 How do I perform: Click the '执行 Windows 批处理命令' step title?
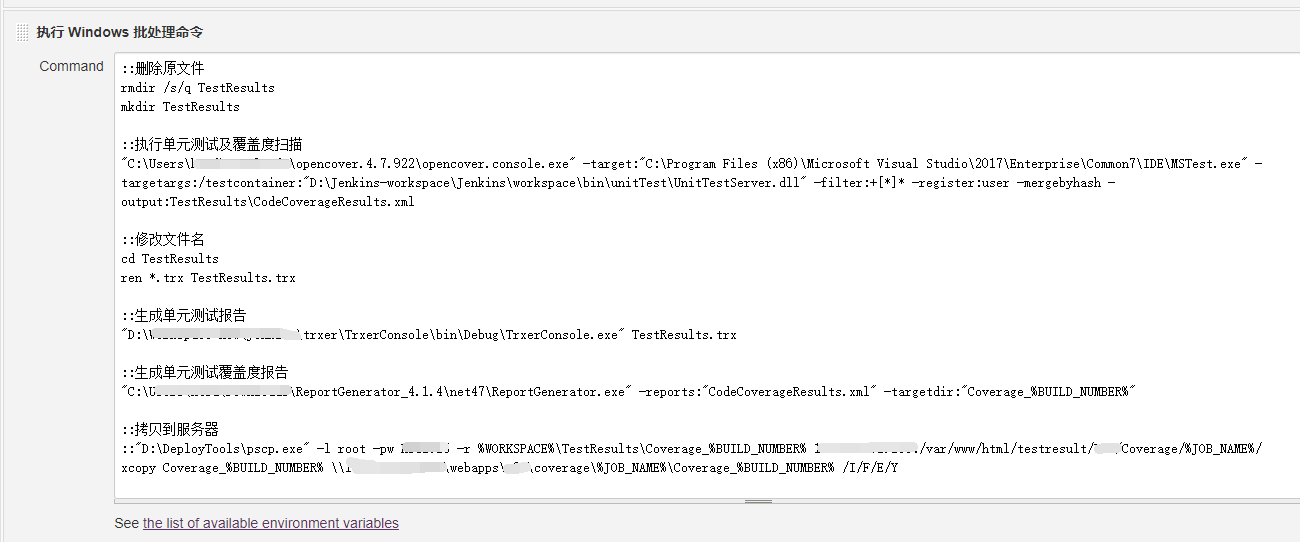click(x=120, y=32)
